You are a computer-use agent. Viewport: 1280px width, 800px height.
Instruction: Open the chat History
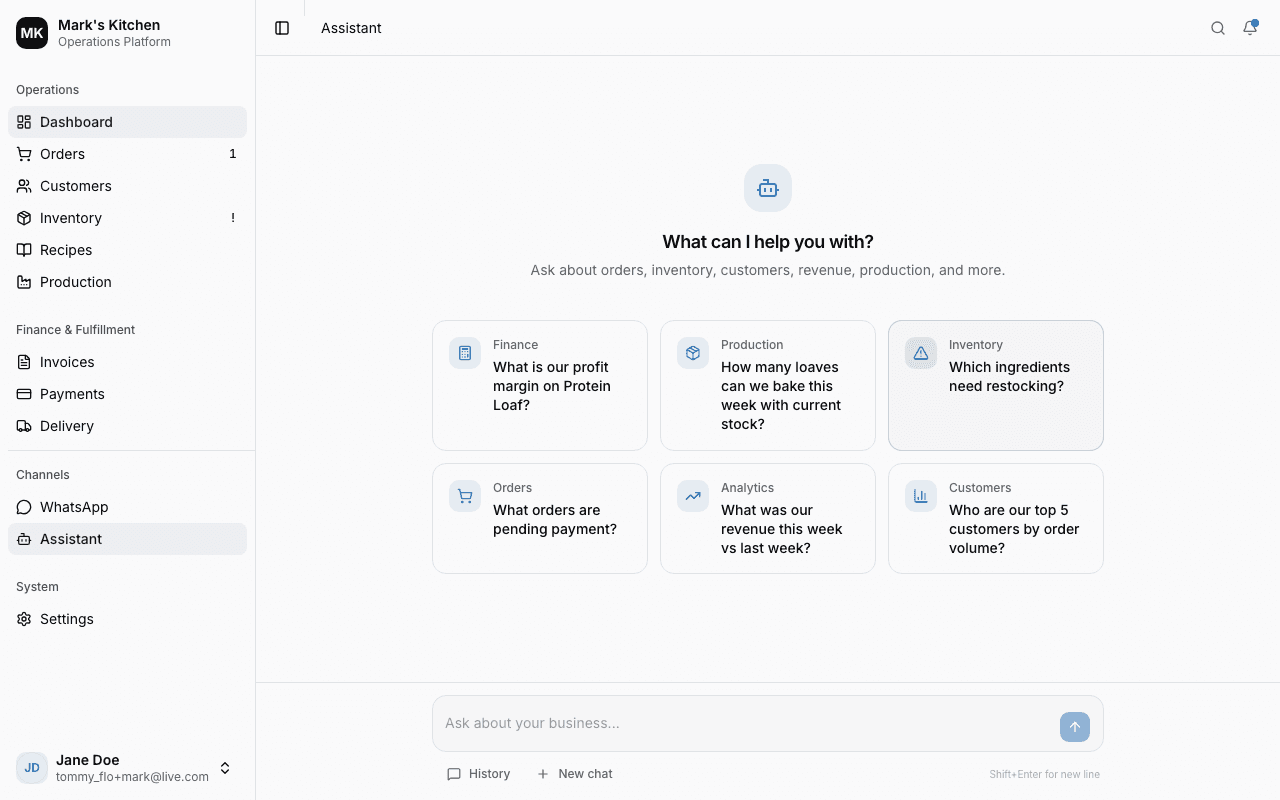coord(479,773)
